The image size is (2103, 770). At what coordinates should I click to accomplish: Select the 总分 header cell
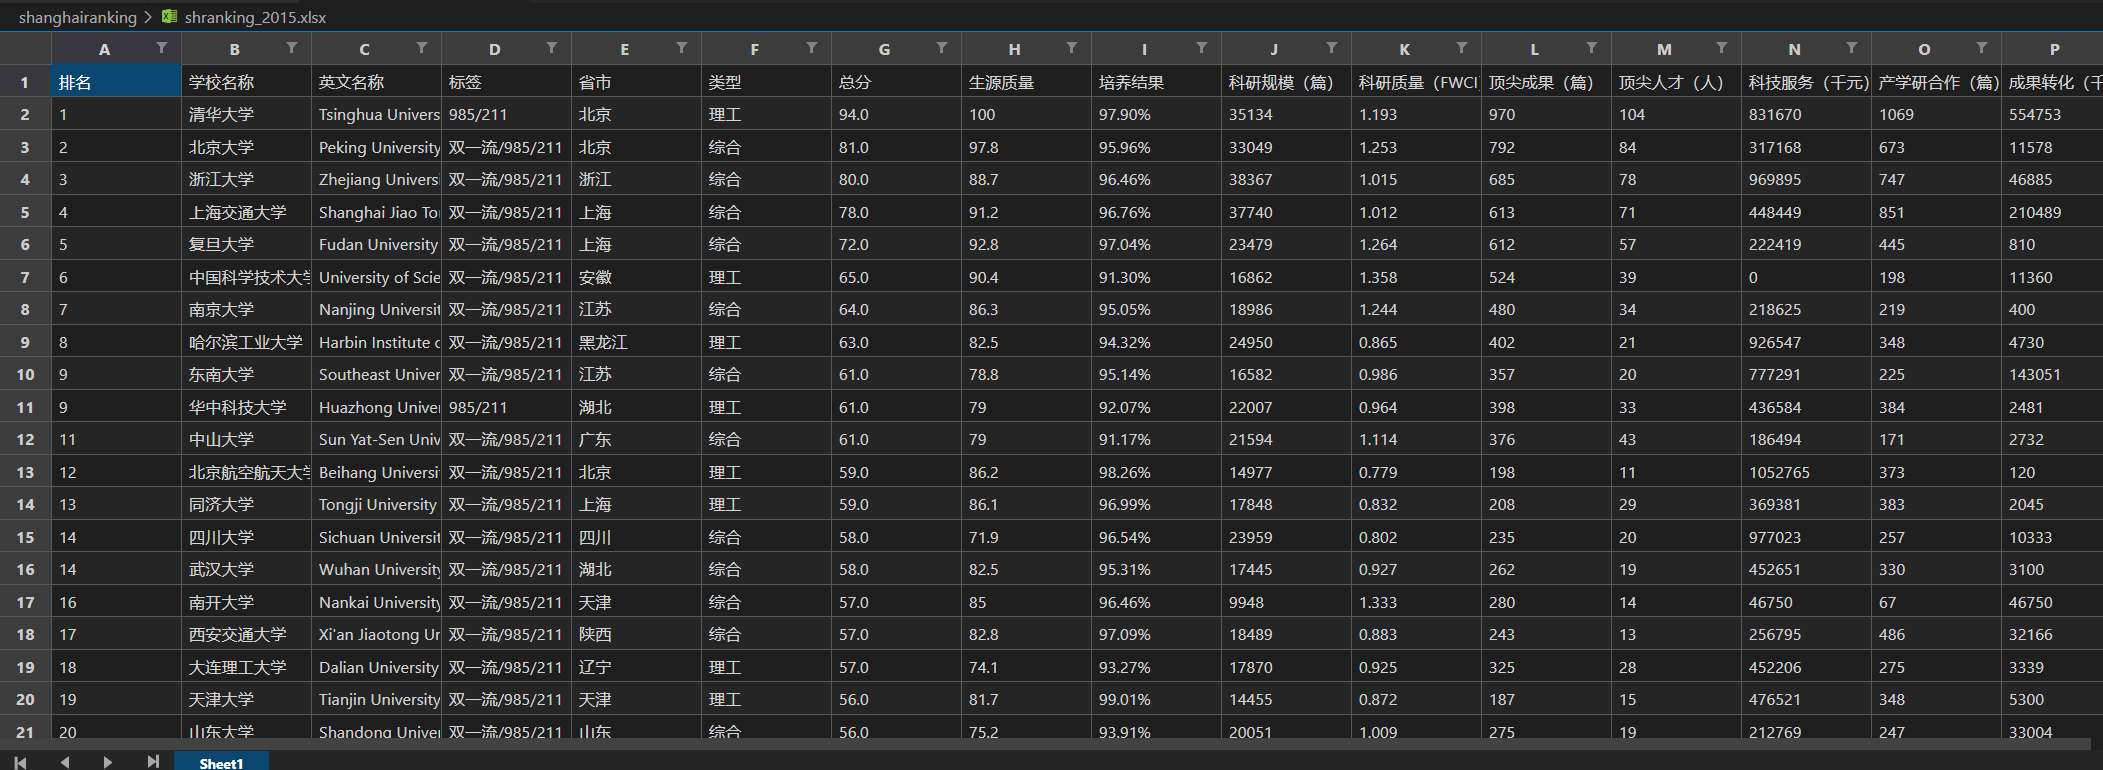click(x=896, y=82)
